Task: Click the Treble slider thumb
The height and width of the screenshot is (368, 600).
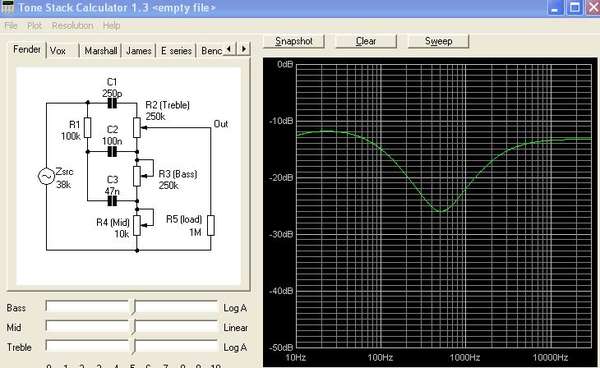Action: (x=132, y=347)
